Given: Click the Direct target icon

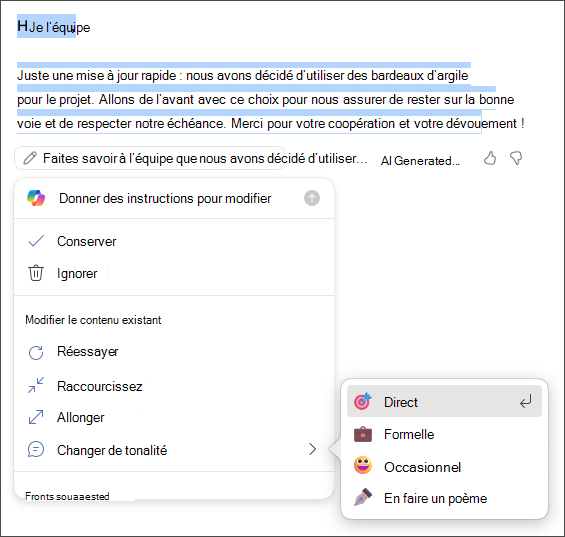Looking at the screenshot, I should pyautogui.click(x=362, y=401).
